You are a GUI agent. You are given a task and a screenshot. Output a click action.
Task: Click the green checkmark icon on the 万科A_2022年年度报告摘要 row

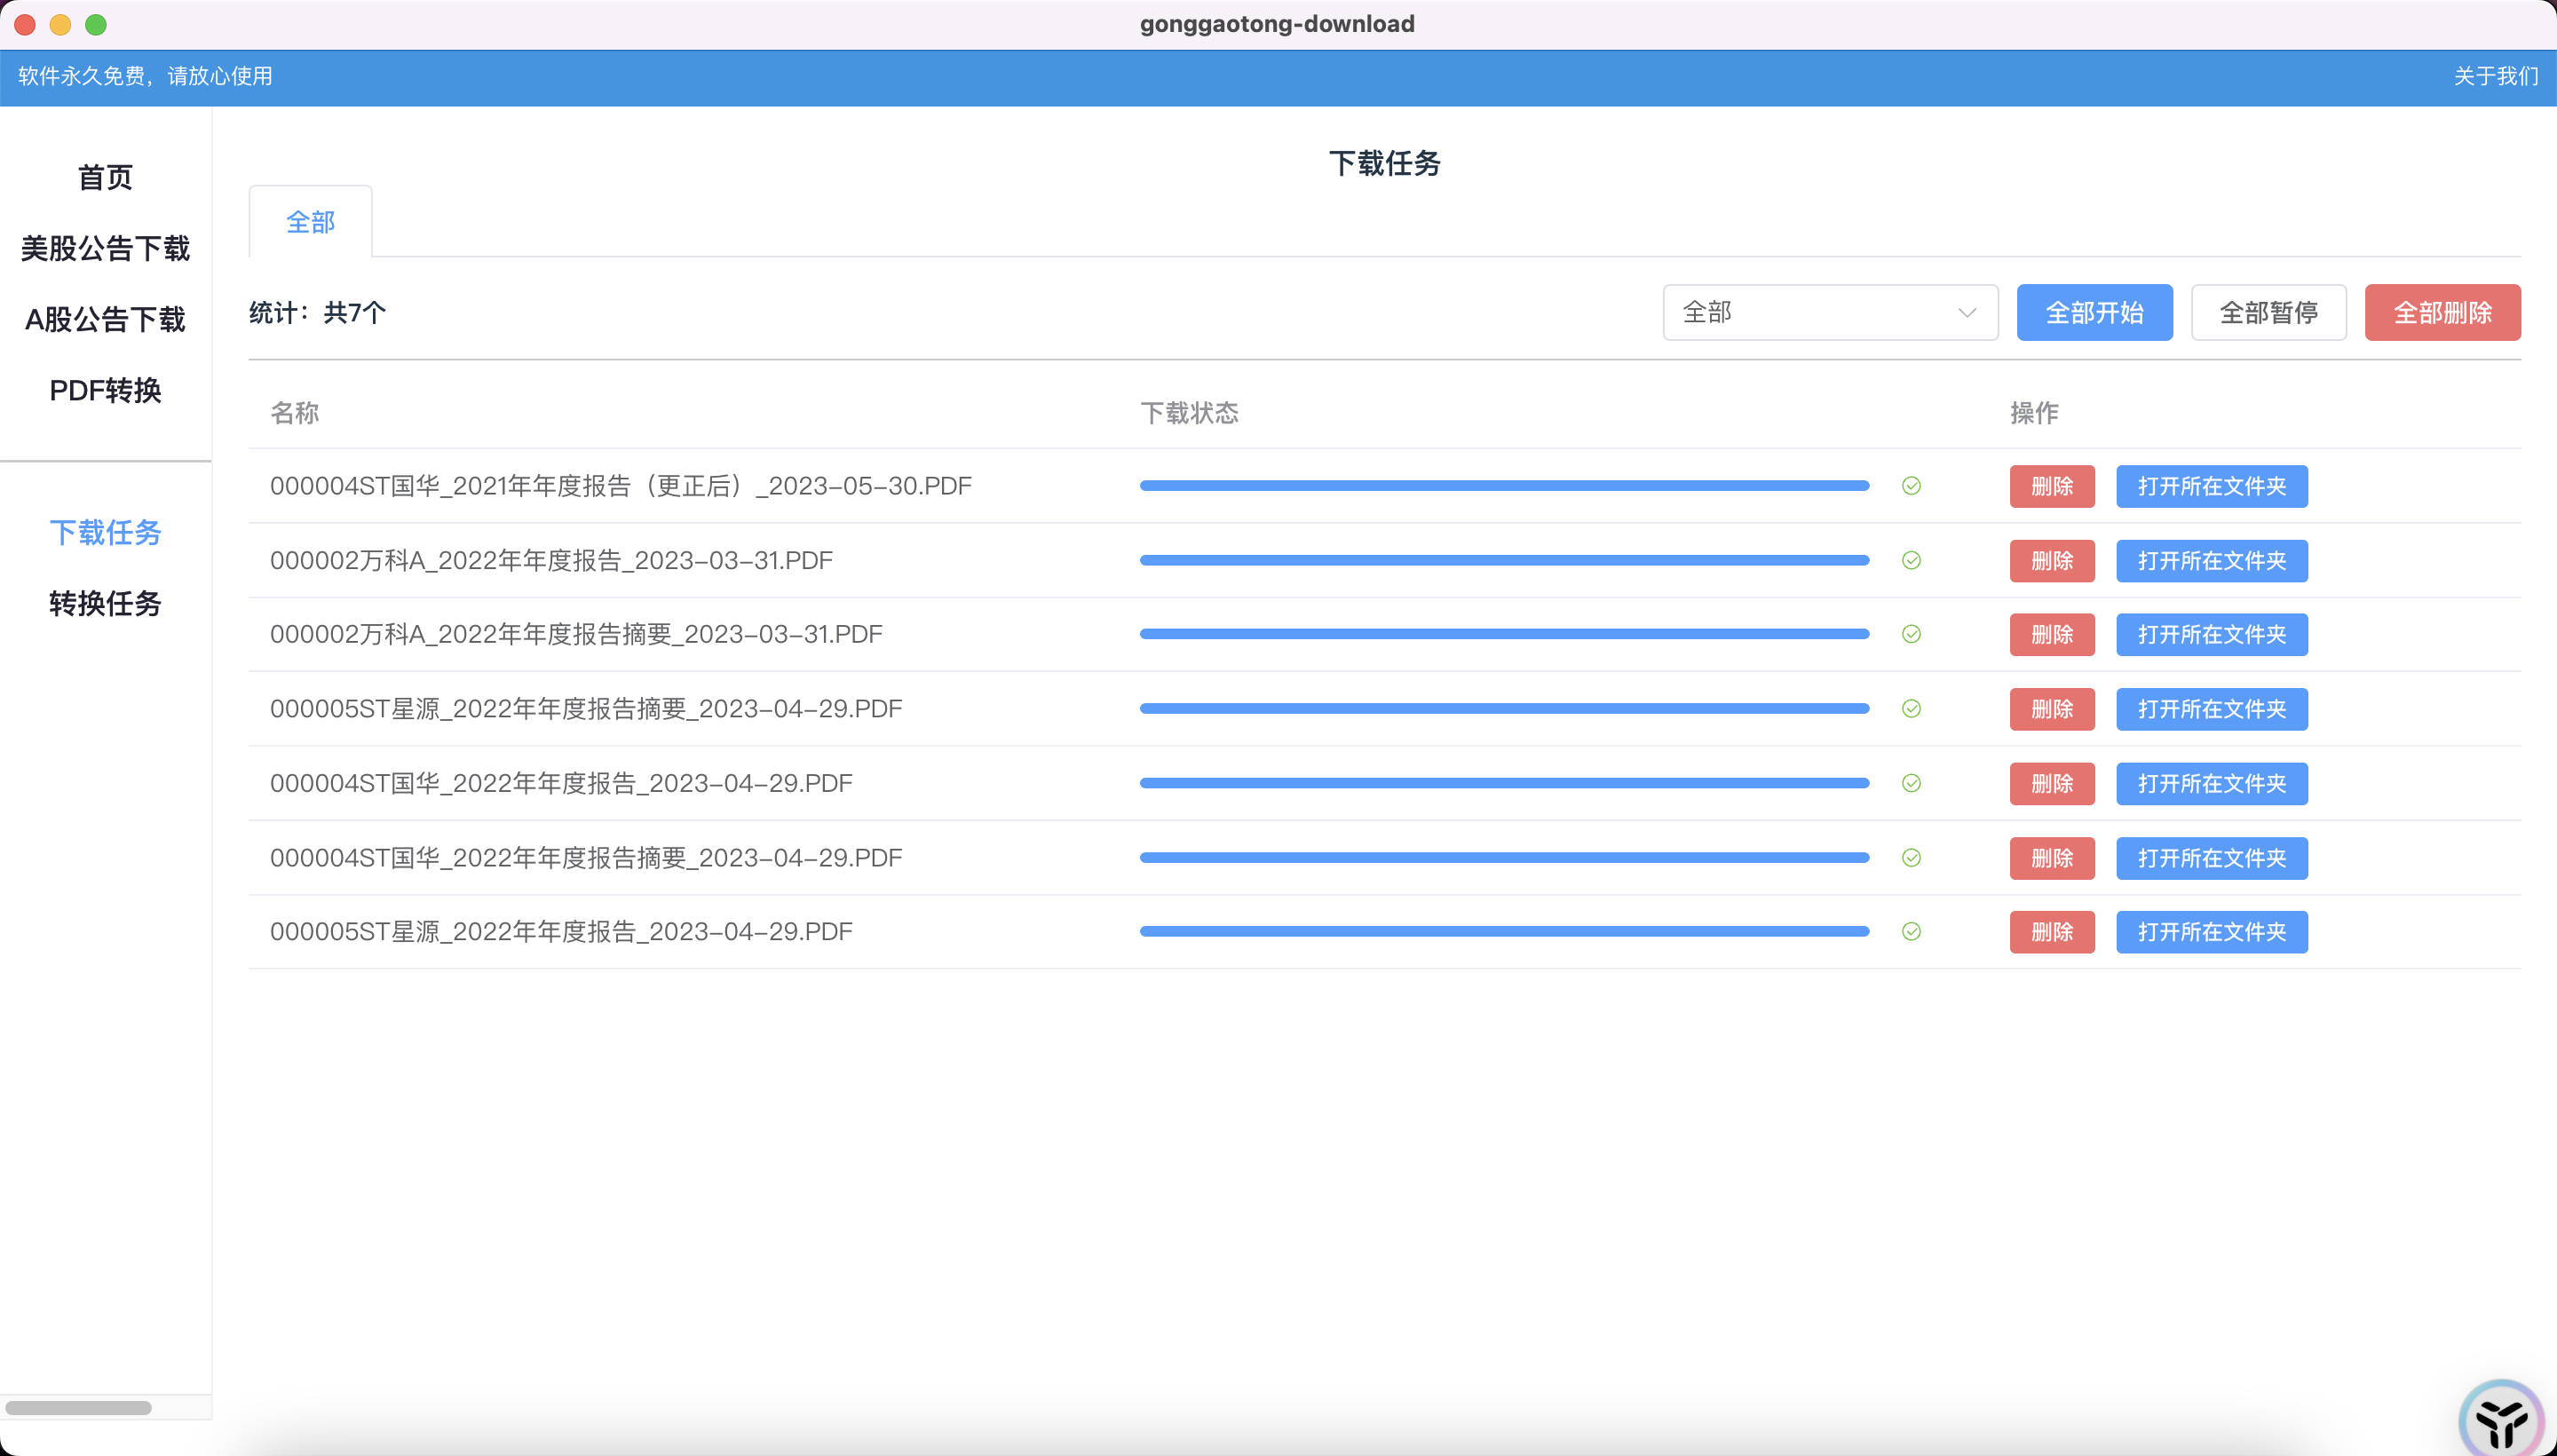[1911, 634]
